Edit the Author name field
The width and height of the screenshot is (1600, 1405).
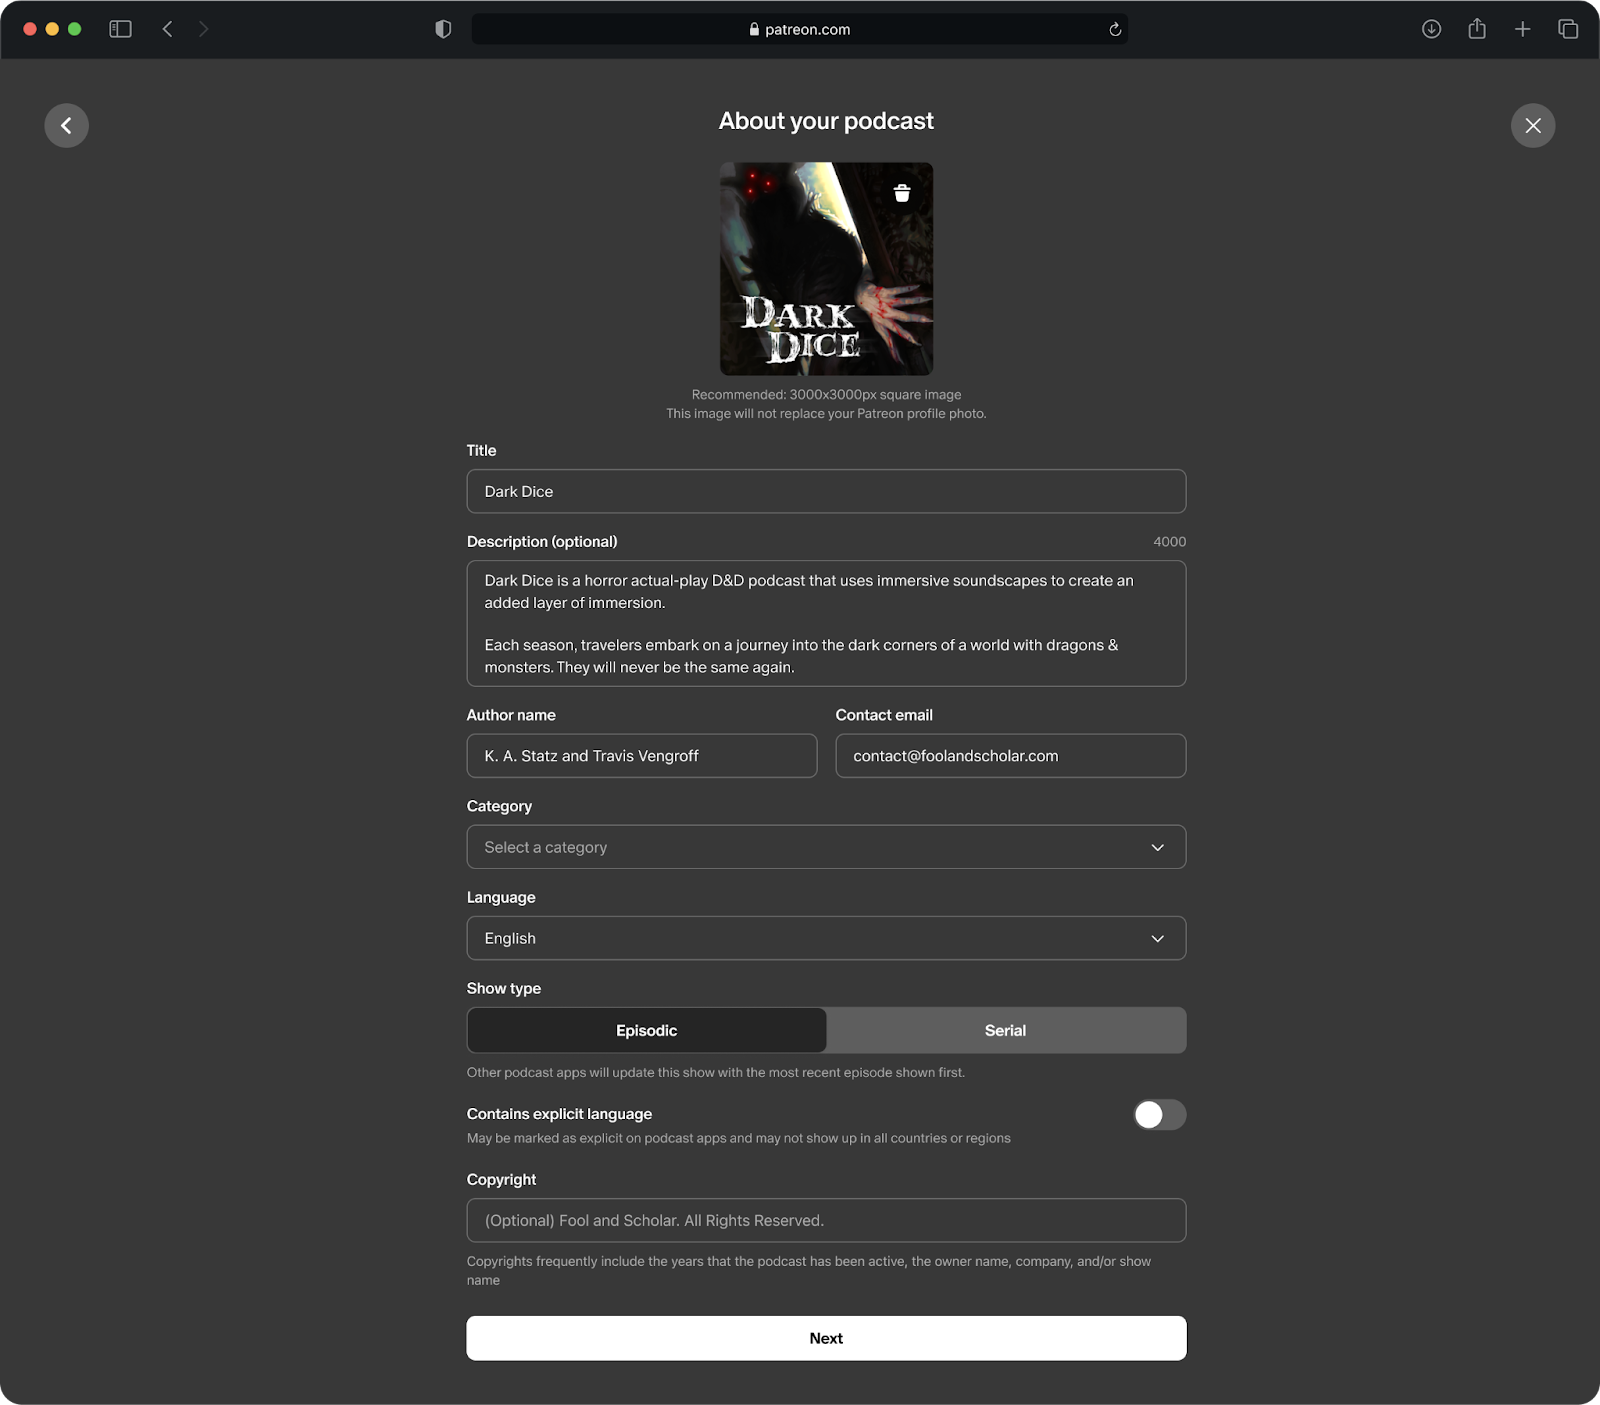click(642, 756)
